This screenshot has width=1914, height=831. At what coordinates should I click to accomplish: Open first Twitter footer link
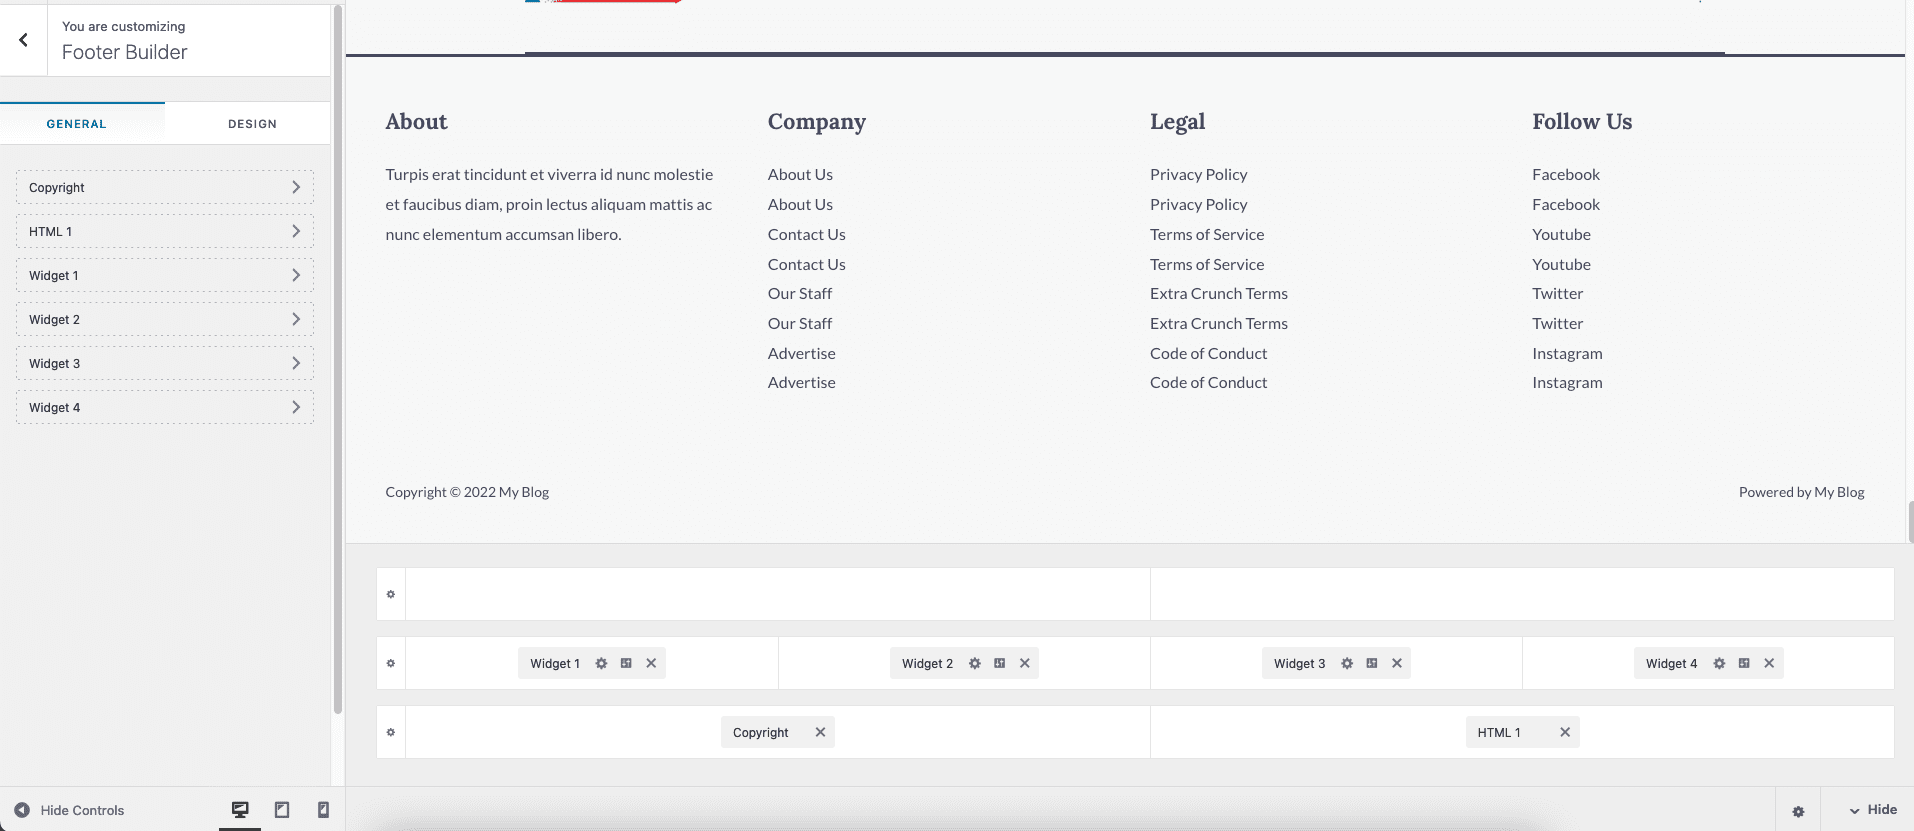1557,293
